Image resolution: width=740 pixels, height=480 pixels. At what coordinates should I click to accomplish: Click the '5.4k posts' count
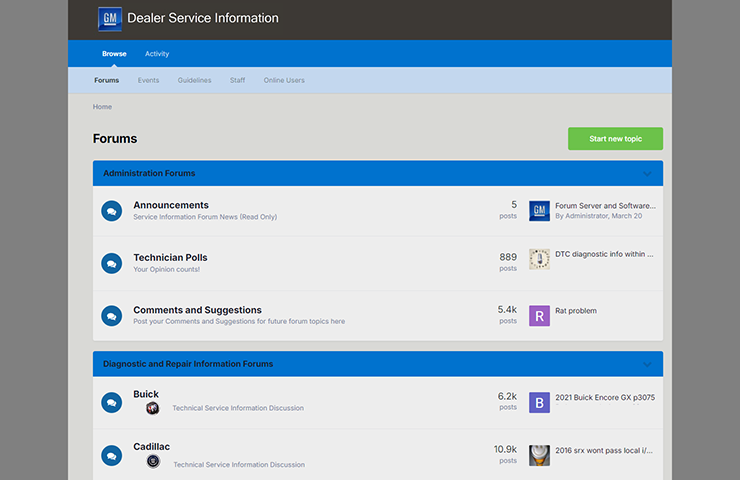coord(507,314)
